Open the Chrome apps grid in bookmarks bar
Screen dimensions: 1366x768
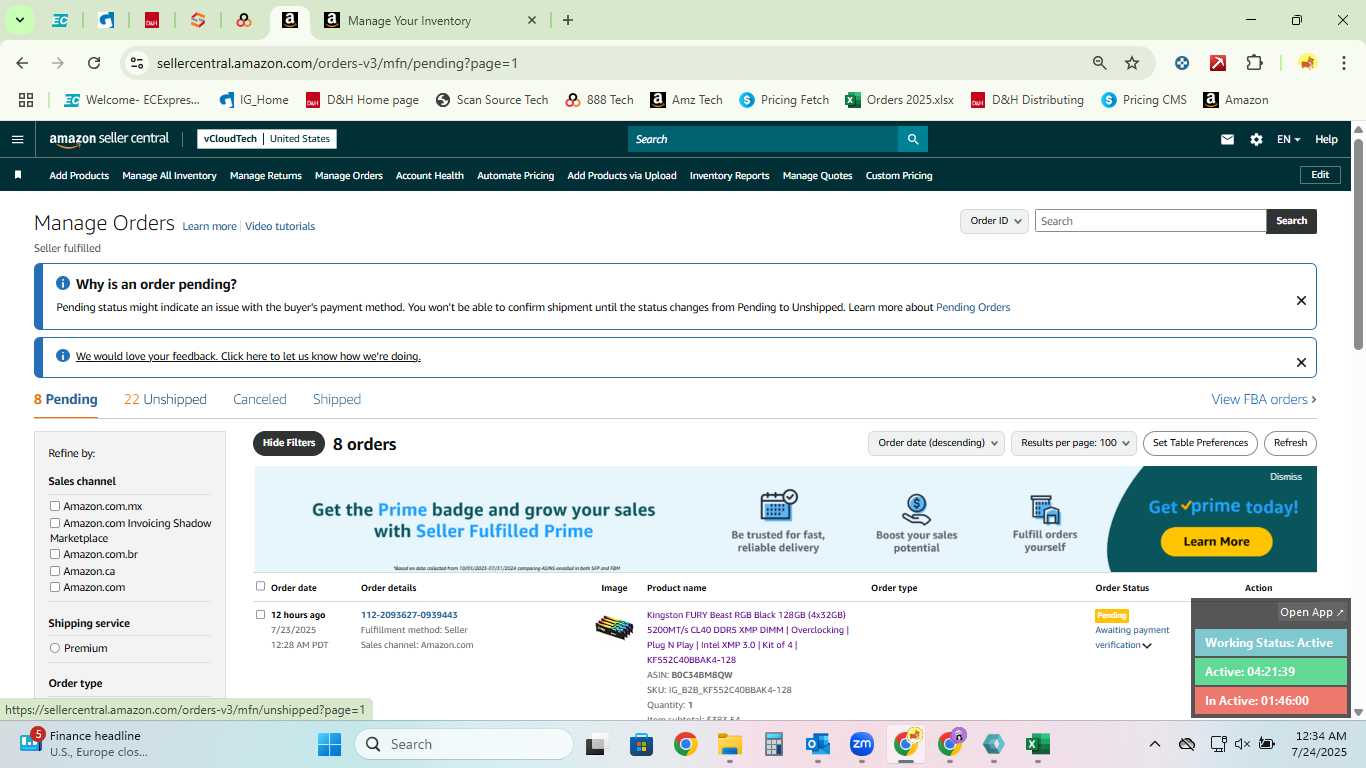(26, 100)
